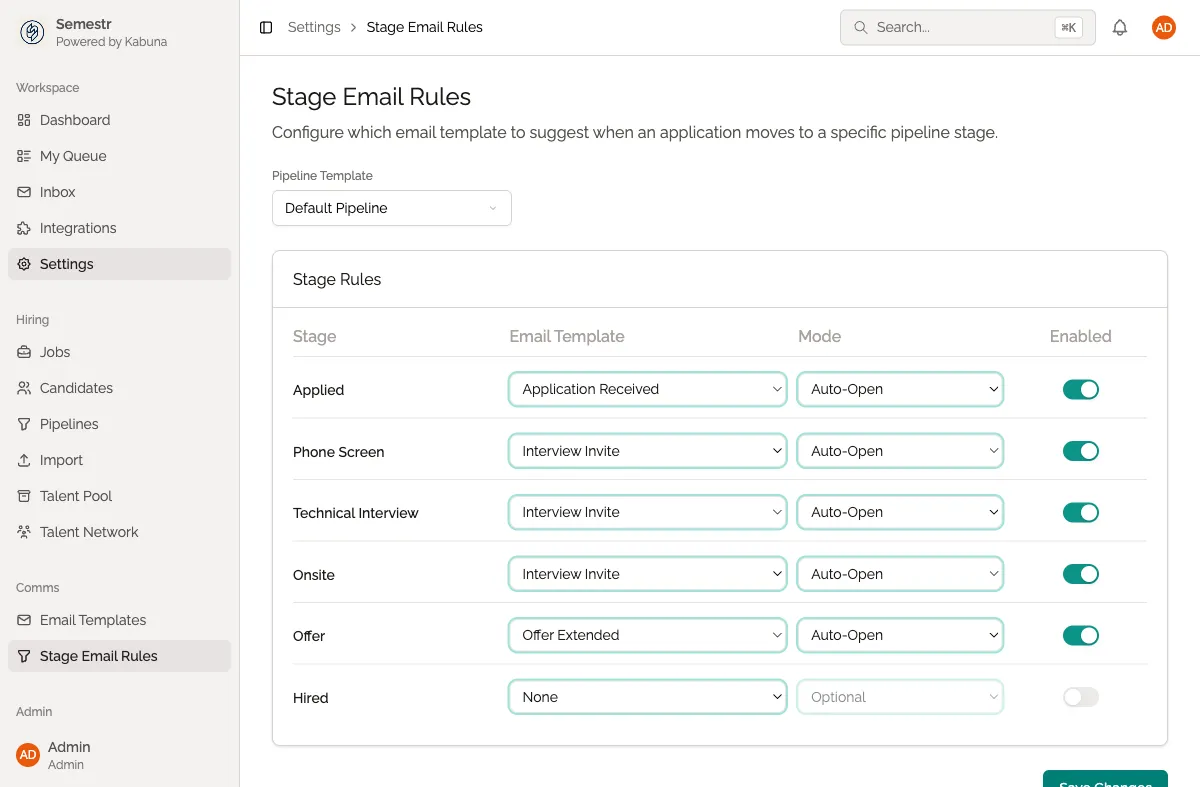This screenshot has width=1200, height=787.
Task: Expand Hired email template dropdown
Action: pos(647,697)
